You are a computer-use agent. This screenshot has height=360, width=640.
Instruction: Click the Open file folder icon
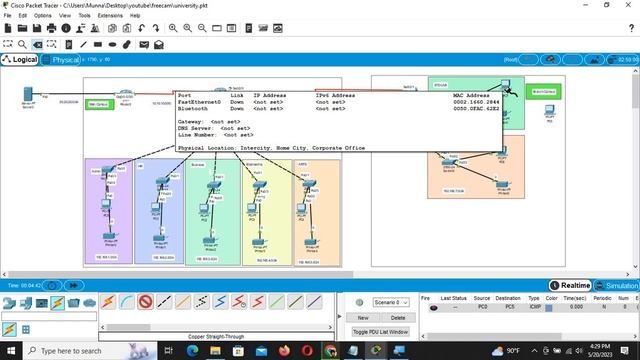[x=22, y=28]
